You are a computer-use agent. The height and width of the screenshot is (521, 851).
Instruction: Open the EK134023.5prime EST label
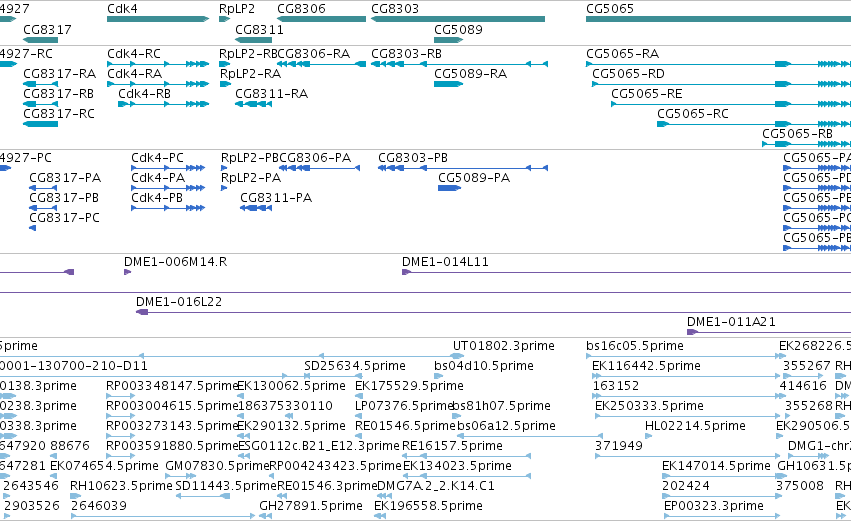(457, 467)
